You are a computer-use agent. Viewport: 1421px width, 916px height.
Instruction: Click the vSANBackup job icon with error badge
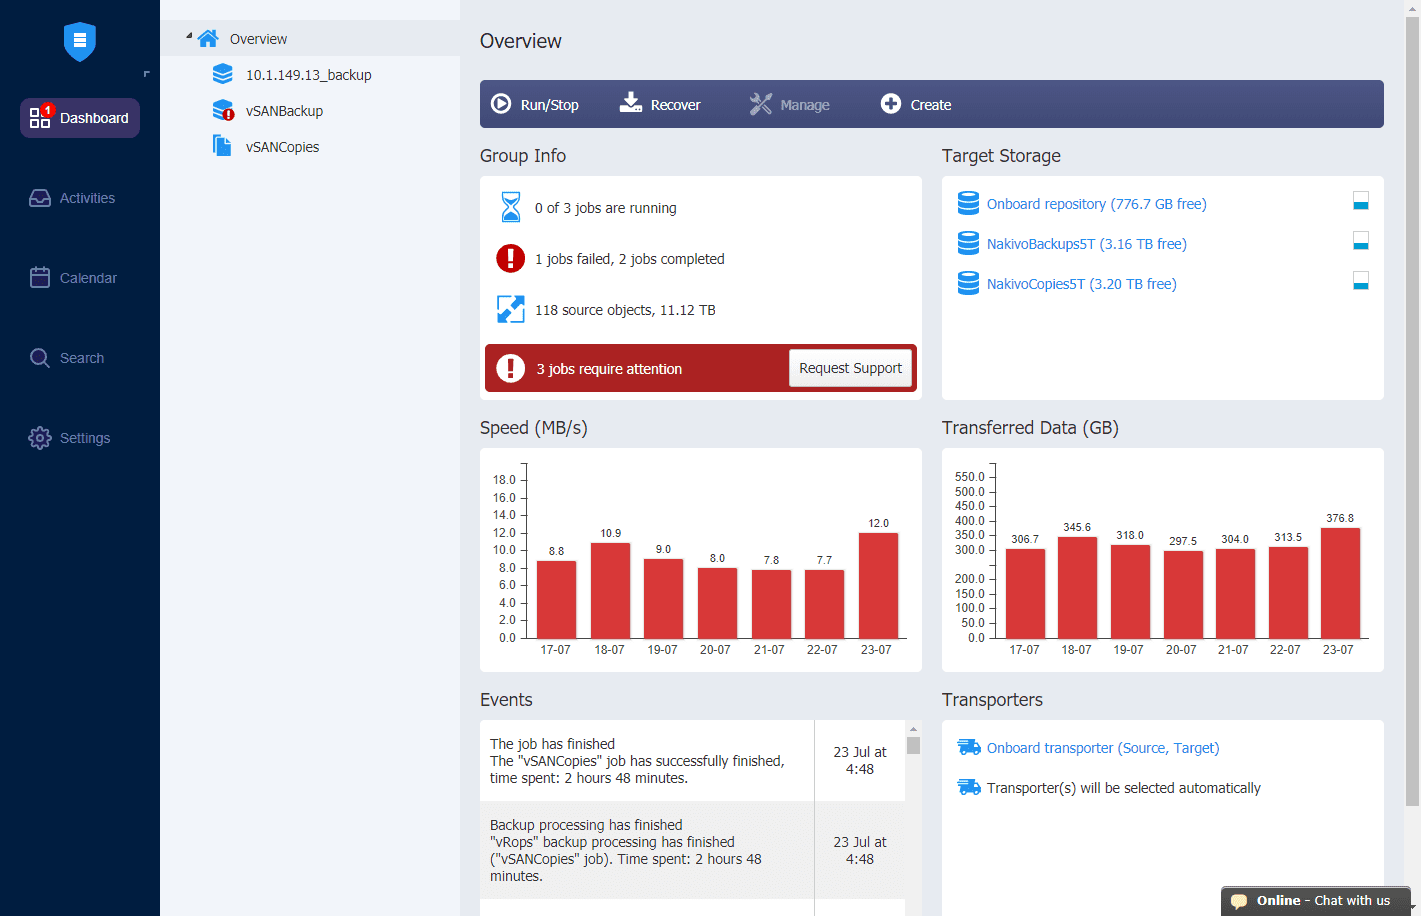pyautogui.click(x=221, y=110)
